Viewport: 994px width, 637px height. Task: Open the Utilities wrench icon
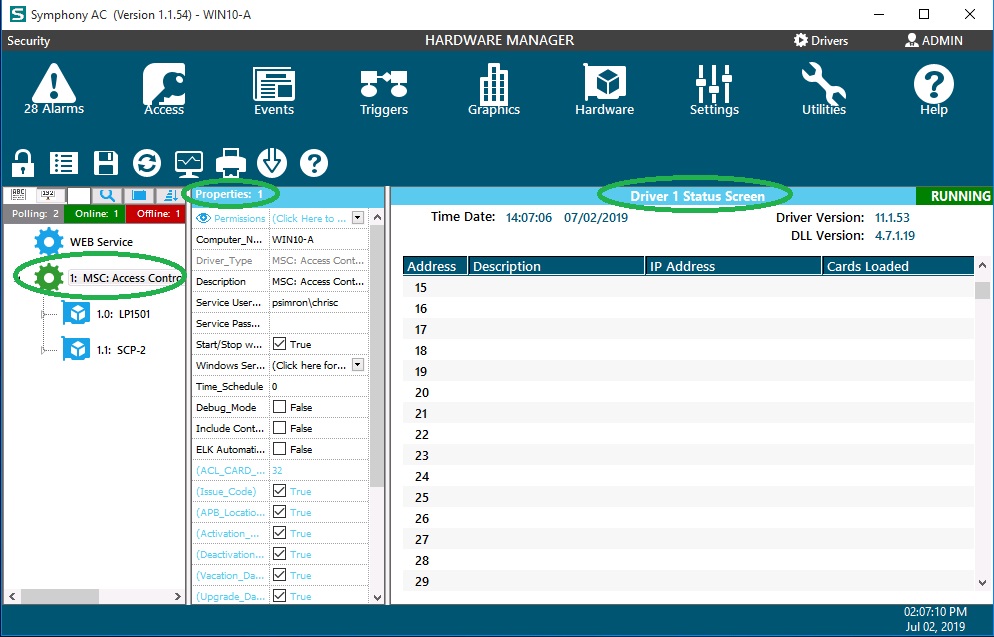[x=824, y=89]
